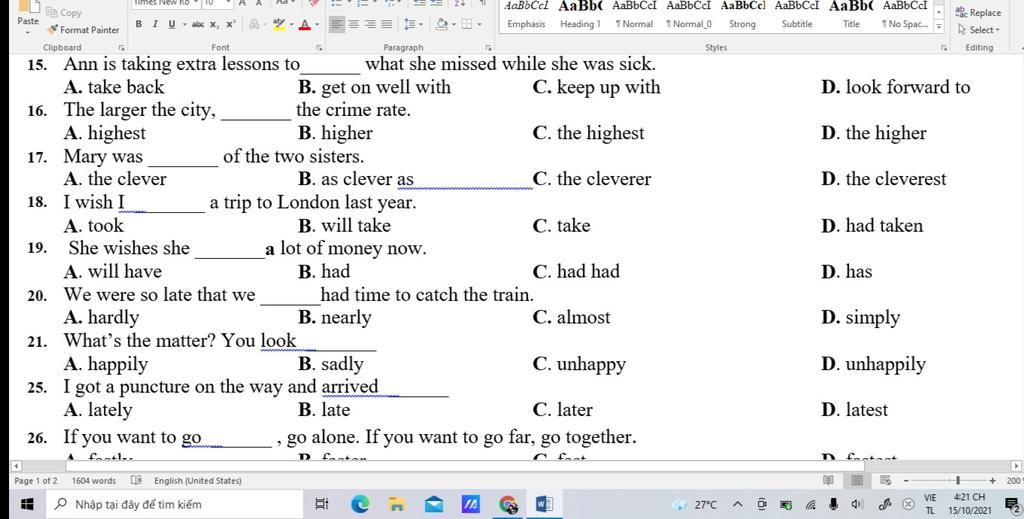
Task: Apply the Normal_0 style
Action: pyautogui.click(x=688, y=16)
